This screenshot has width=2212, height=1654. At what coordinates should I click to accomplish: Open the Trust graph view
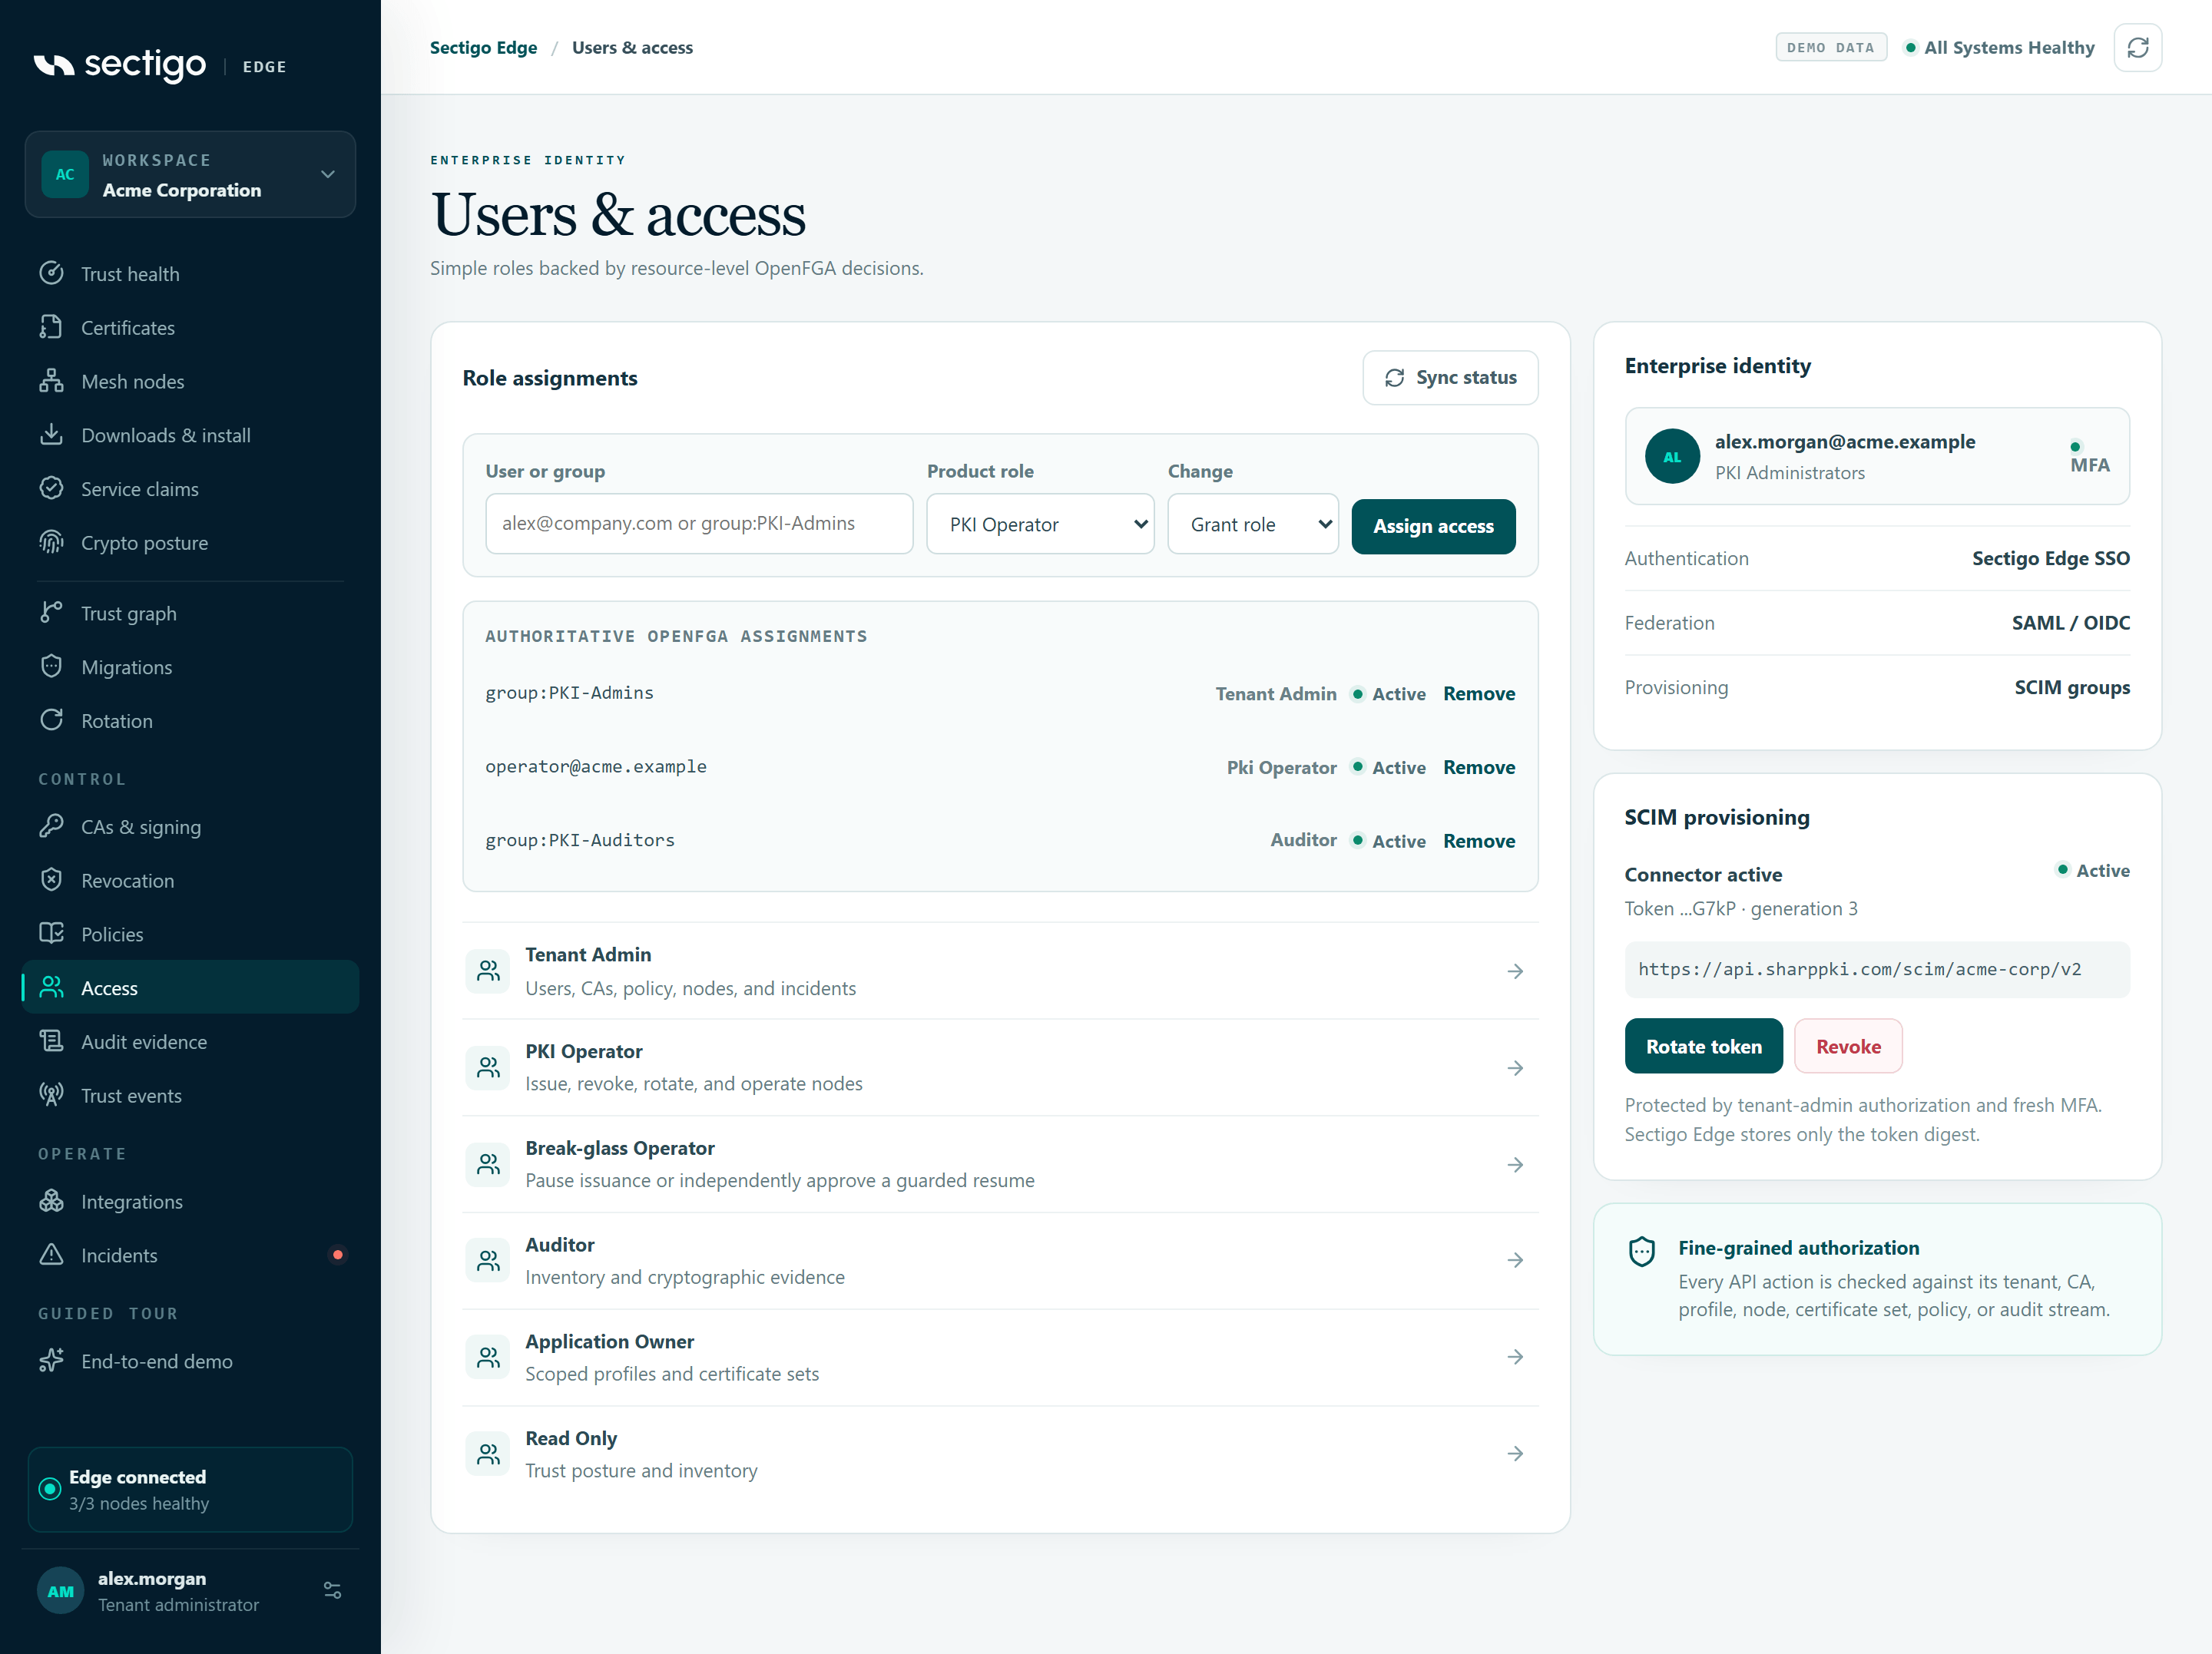point(190,613)
